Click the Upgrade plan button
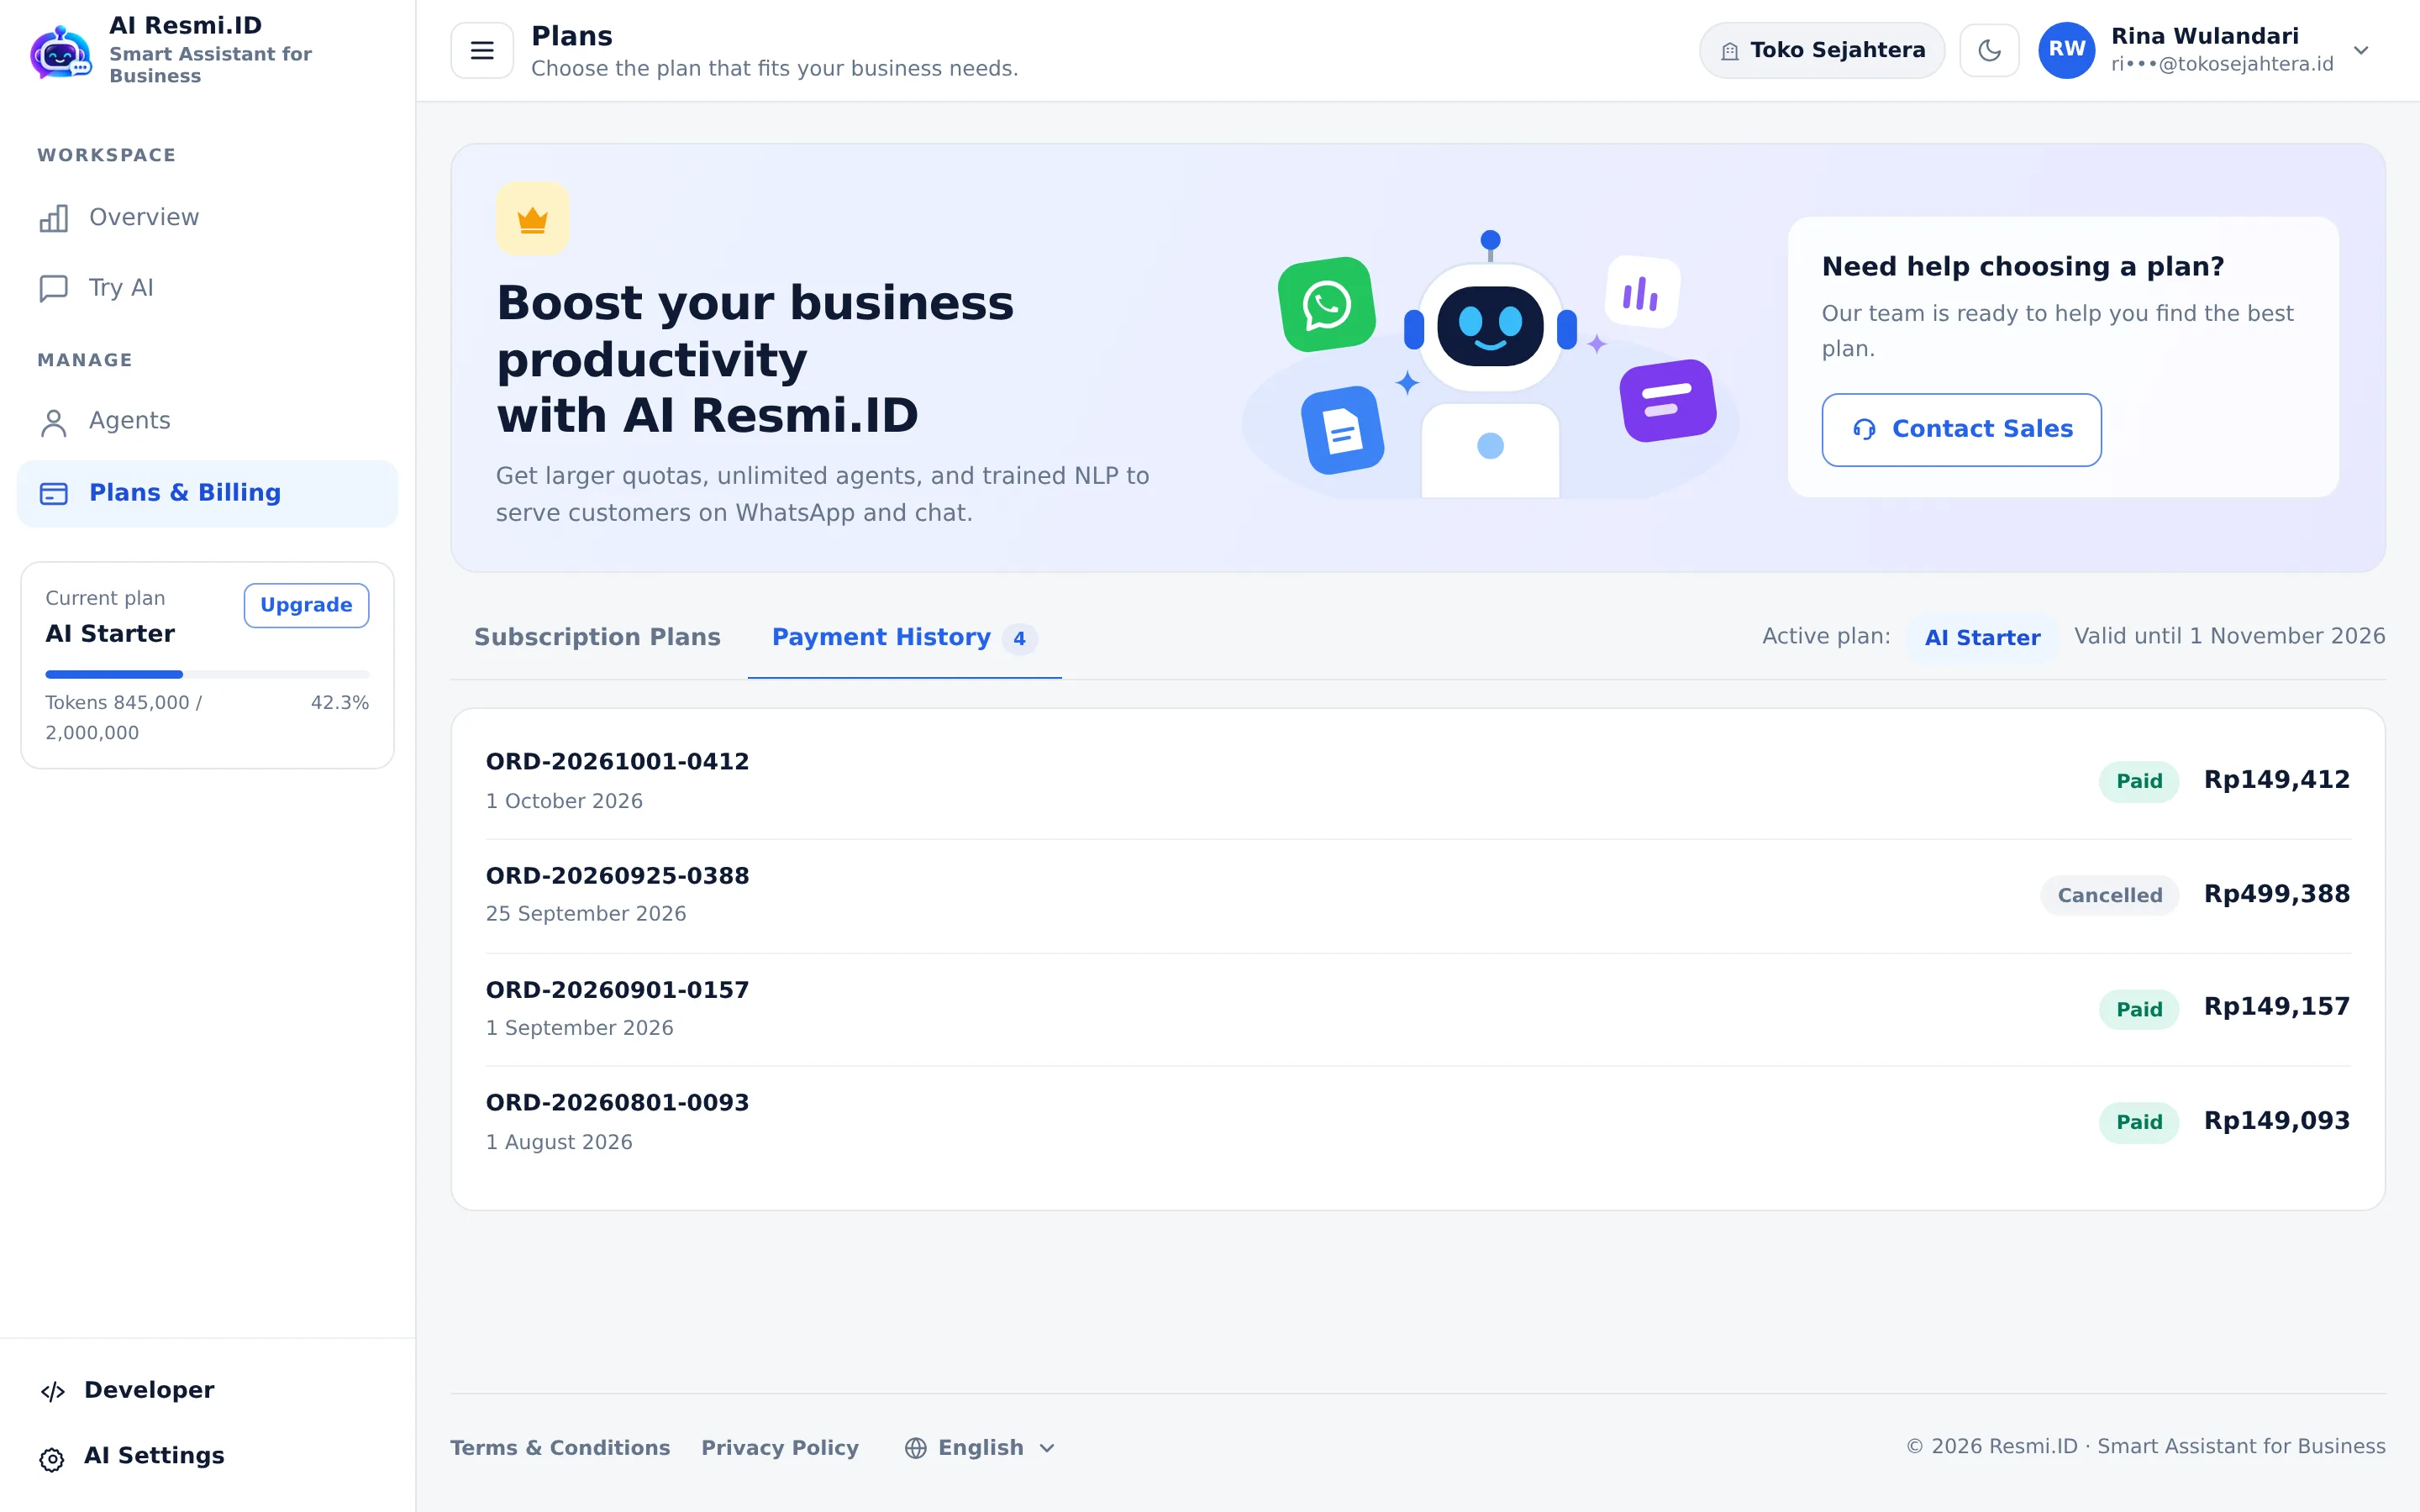The width and height of the screenshot is (2420, 1512). (x=306, y=605)
